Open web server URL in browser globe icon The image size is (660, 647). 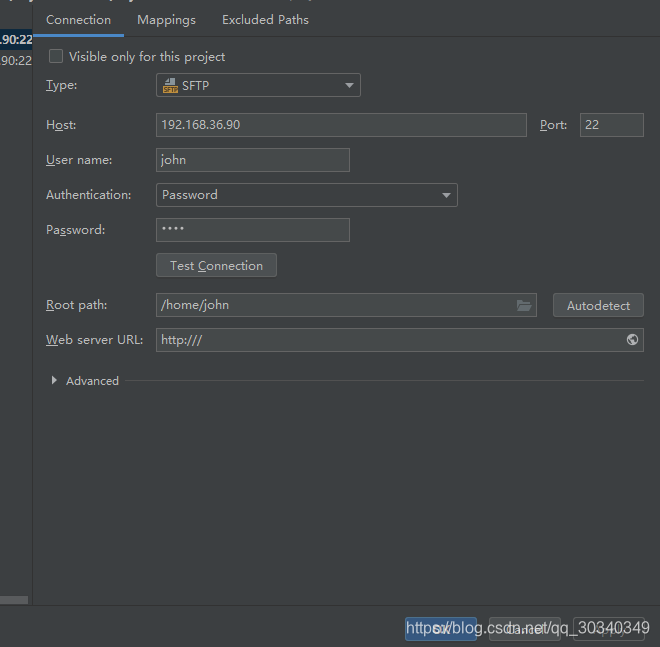click(x=632, y=340)
